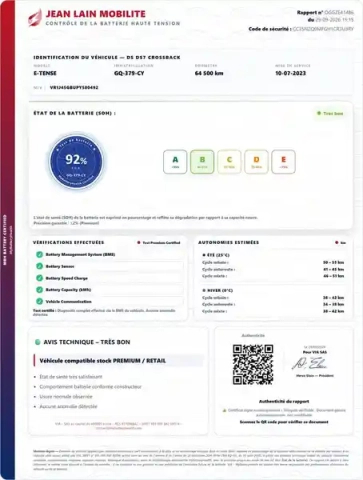This screenshot has width=363, height=480.
Task: Select the grade D box
Action: 256,162
